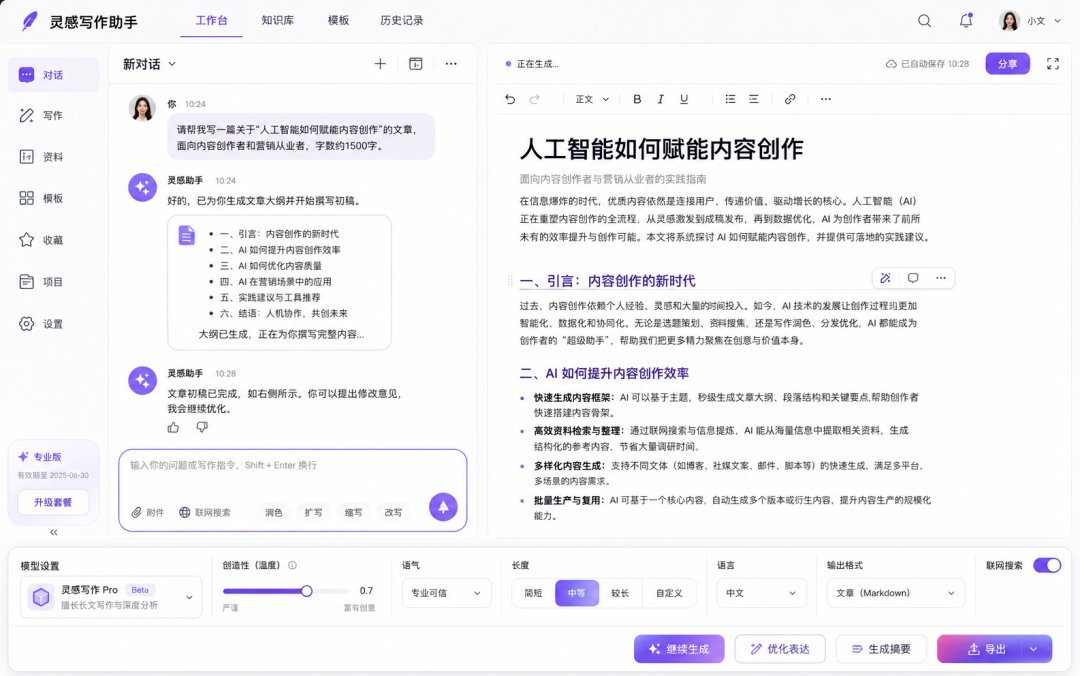Open the outline document card icon

tap(187, 235)
